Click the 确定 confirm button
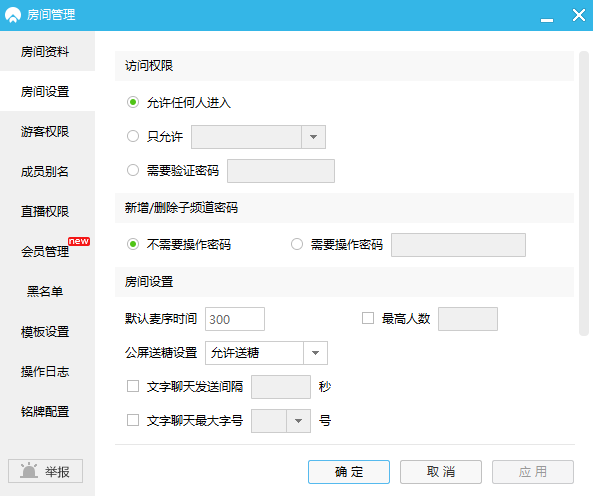 pyautogui.click(x=349, y=472)
